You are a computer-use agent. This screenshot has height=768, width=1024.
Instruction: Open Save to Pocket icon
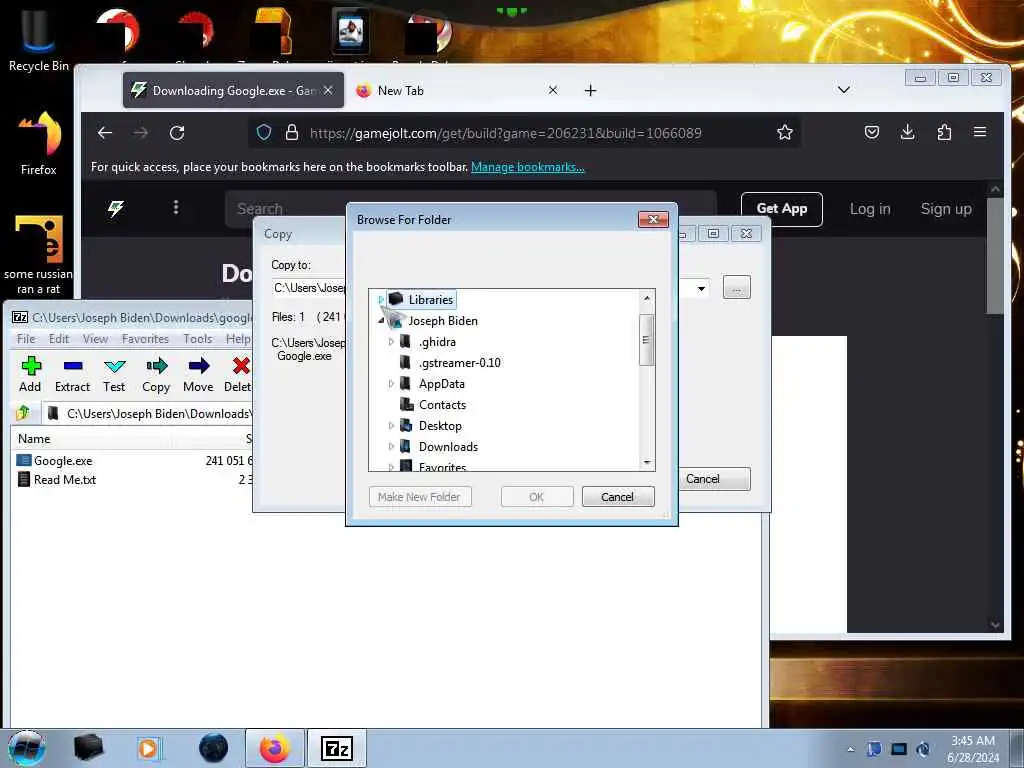tap(871, 133)
